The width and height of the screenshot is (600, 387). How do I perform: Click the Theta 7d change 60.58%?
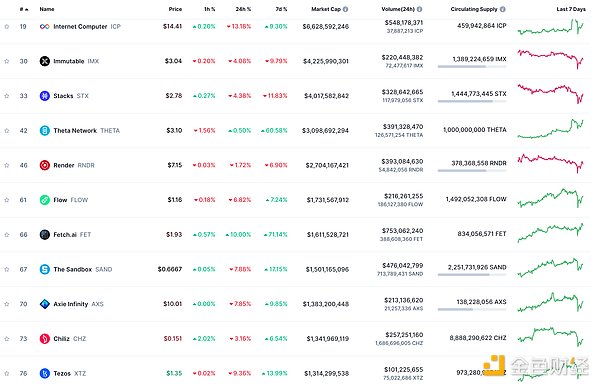pyautogui.click(x=274, y=131)
